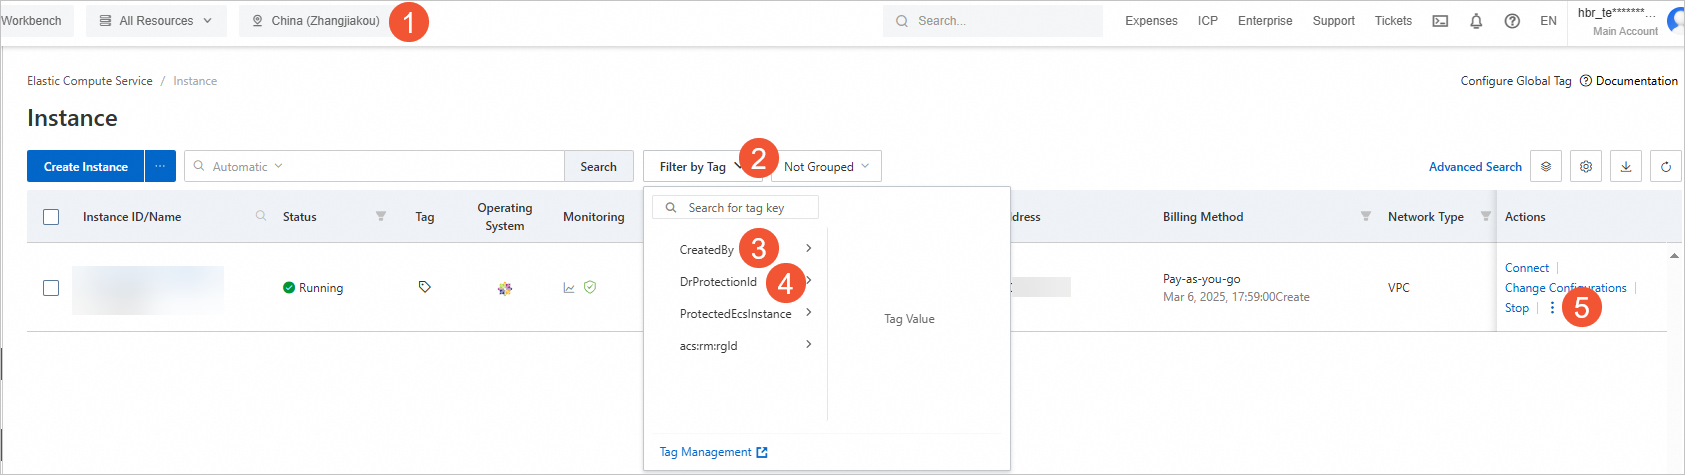Open the Filter by Tag dropdown

tap(699, 167)
